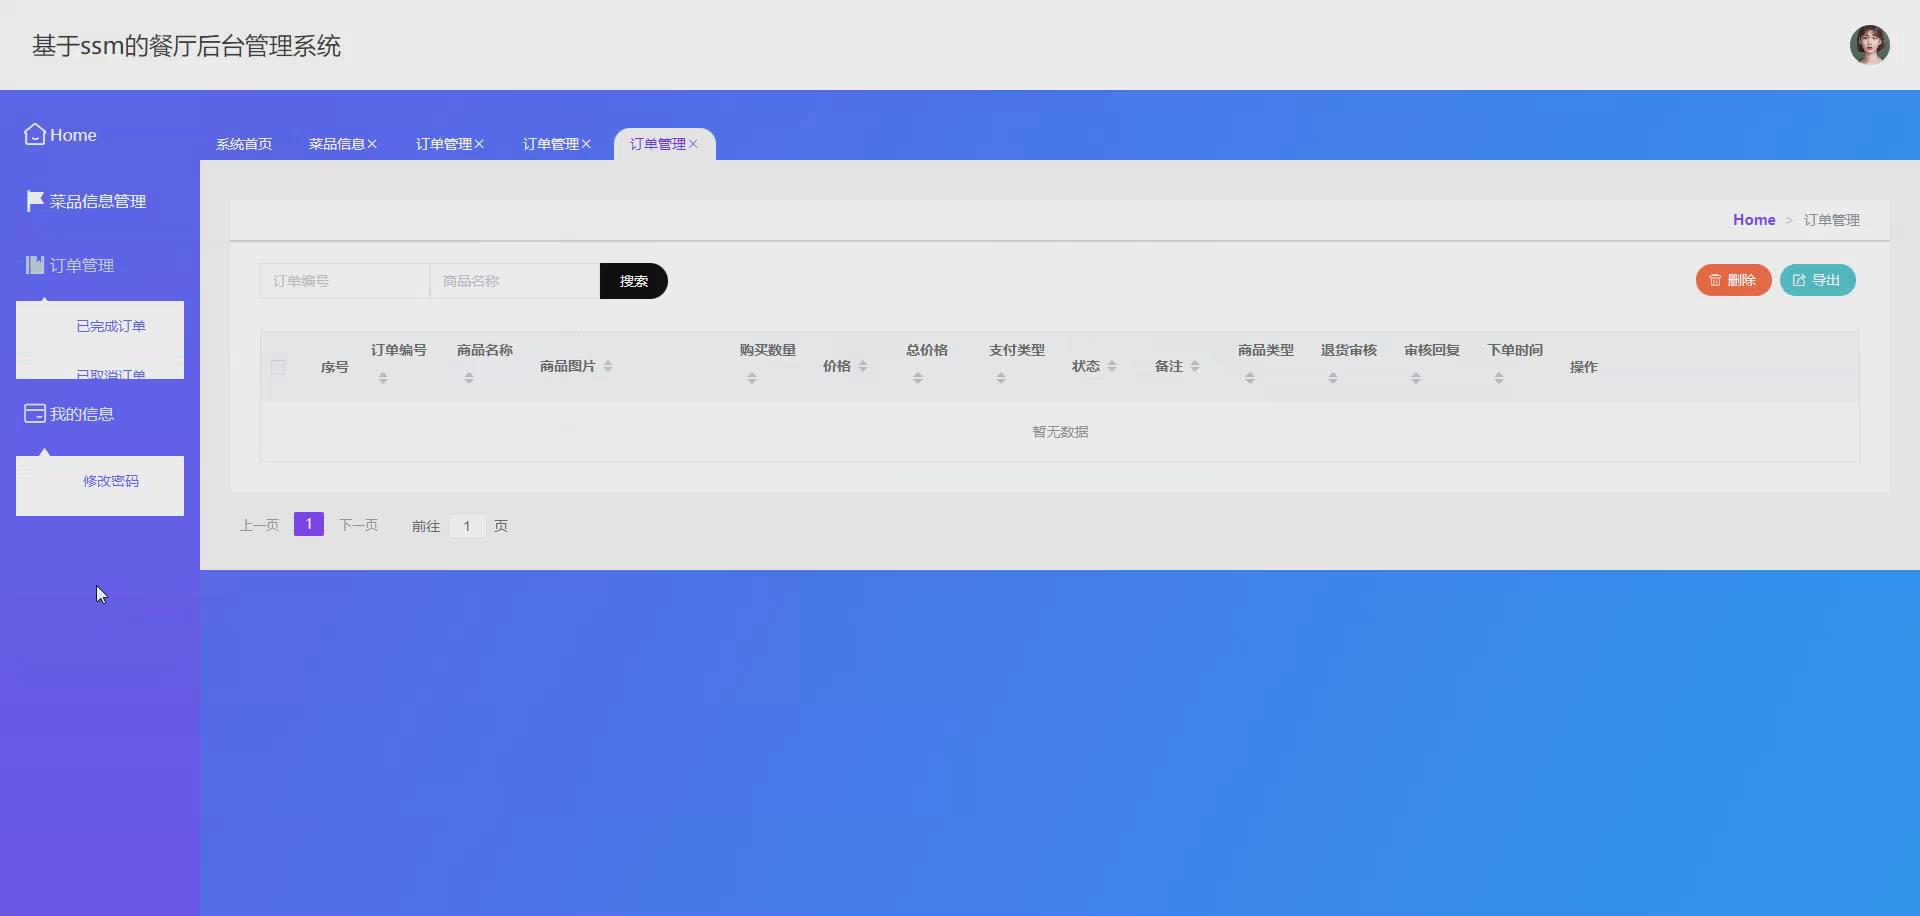Click the red 删除 button
The width and height of the screenshot is (1920, 916).
(1733, 280)
